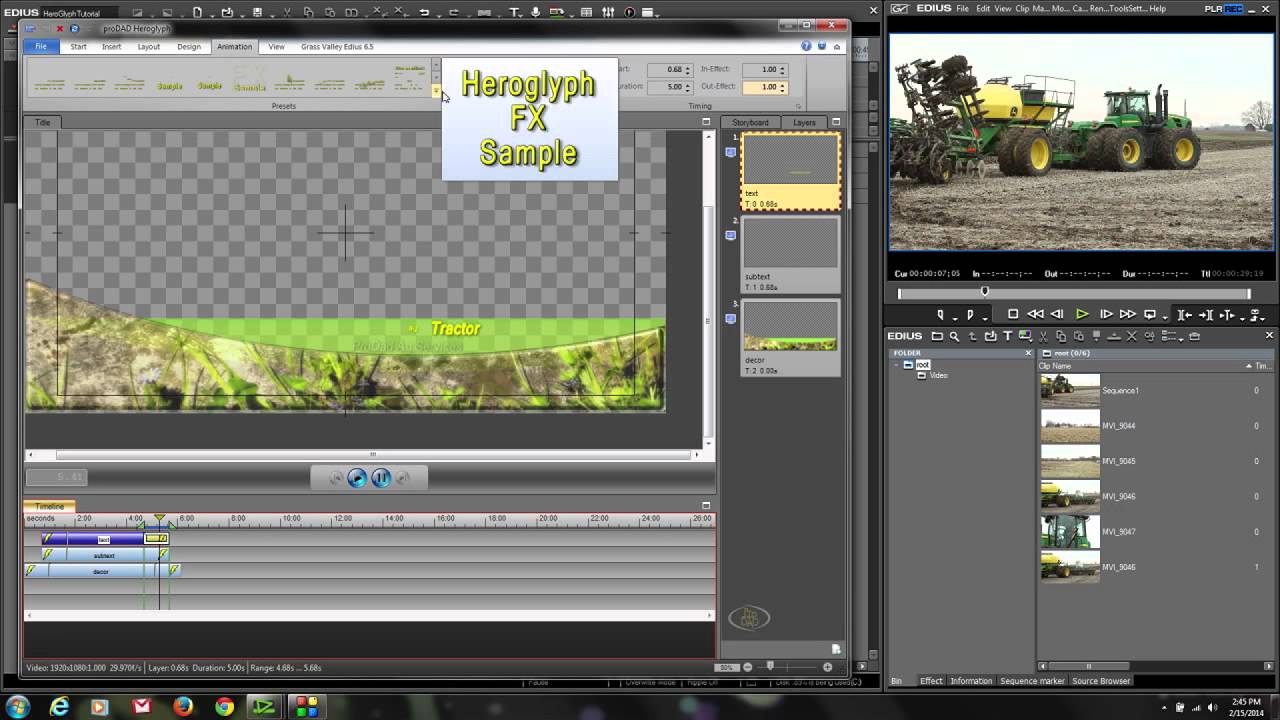
Task: Click the Set In point icon in the player
Action: [940, 314]
